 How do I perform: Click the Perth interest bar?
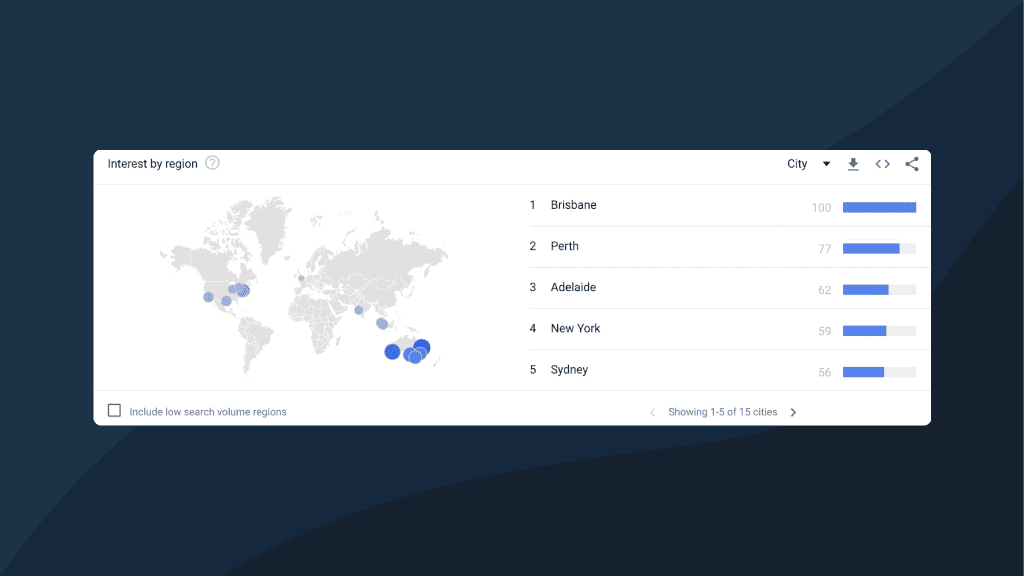tap(879, 248)
